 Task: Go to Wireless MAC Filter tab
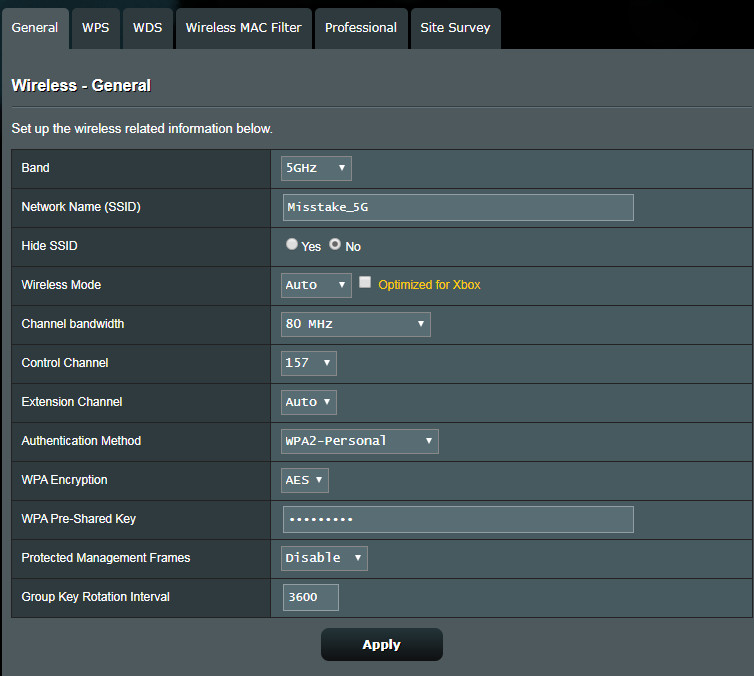[243, 28]
